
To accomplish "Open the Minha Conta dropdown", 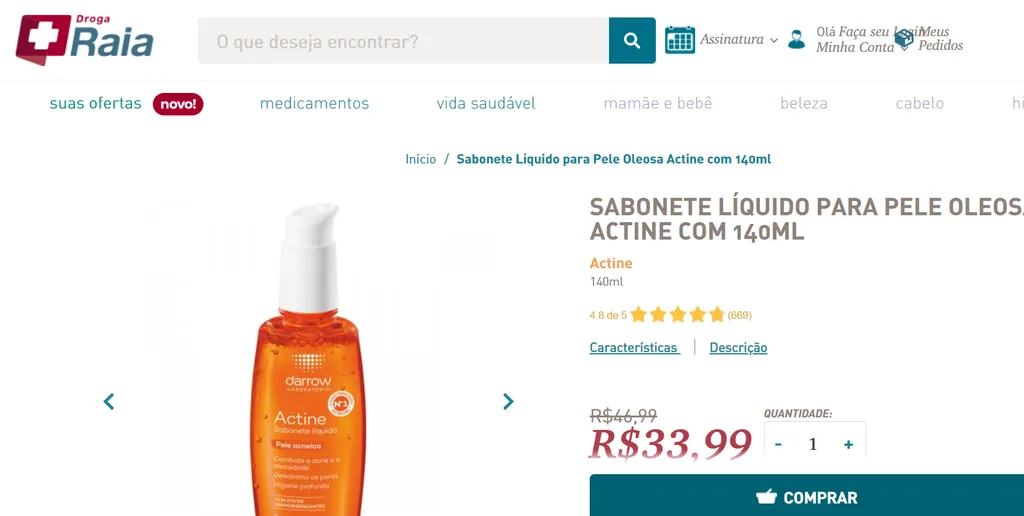I will (855, 47).
